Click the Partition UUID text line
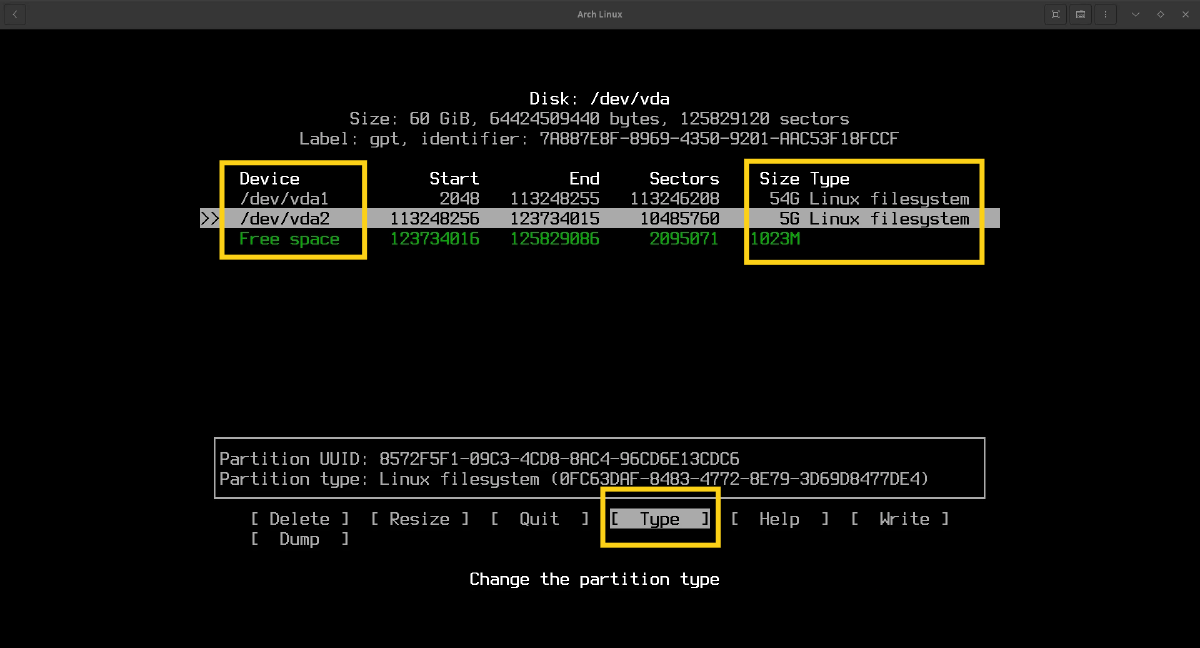 479,459
